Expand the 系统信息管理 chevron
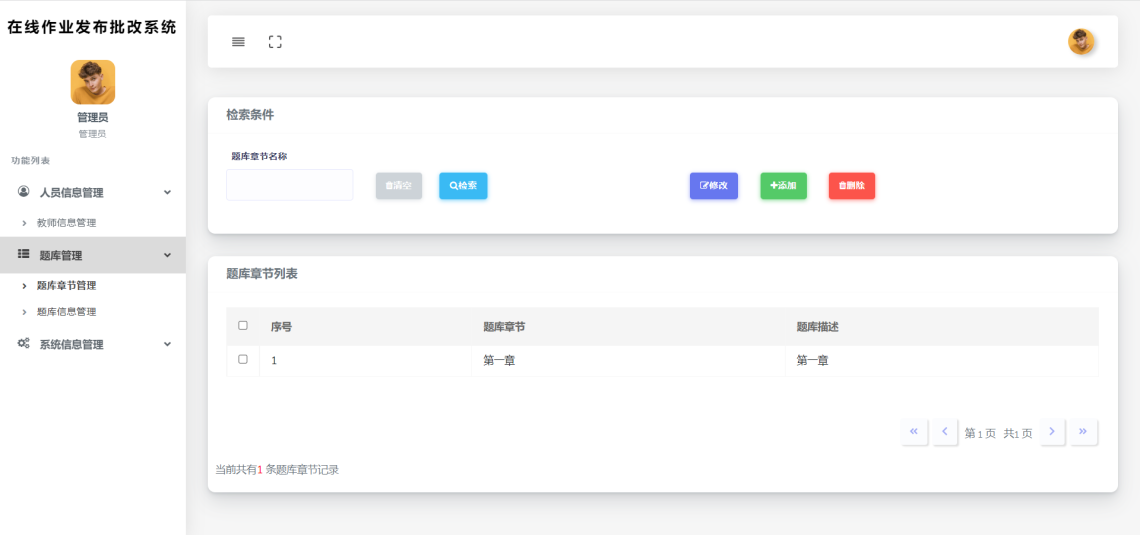This screenshot has height=535, width=1140. click(167, 344)
